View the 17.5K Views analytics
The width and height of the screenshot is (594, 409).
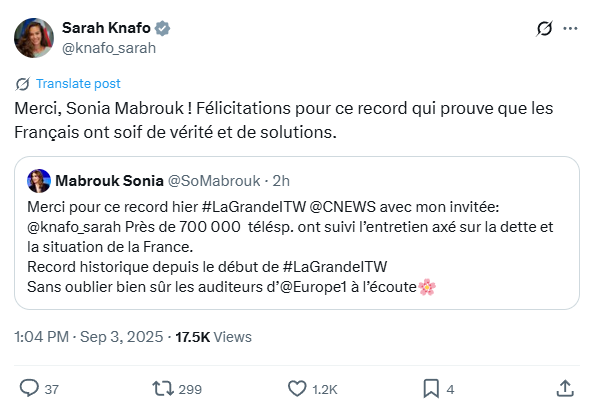[x=213, y=337]
